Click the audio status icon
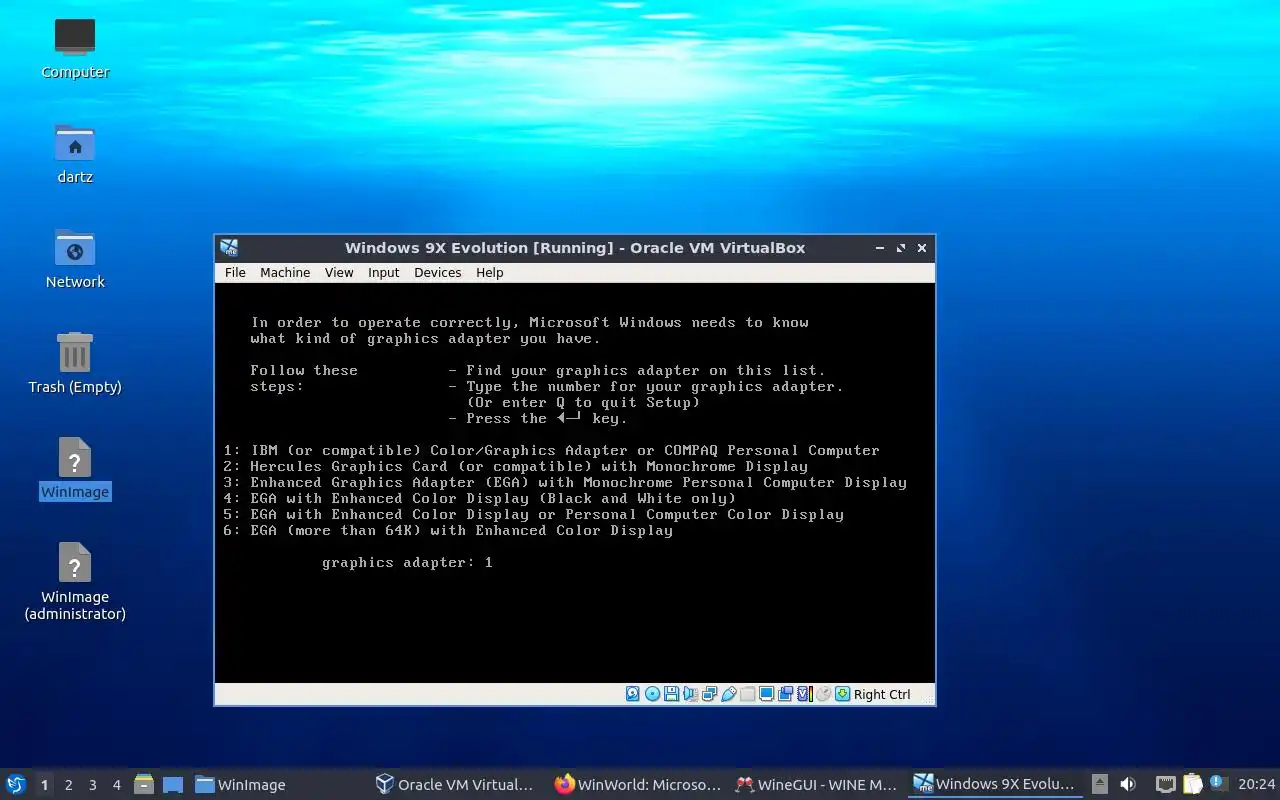1280x800 pixels. click(x=690, y=694)
